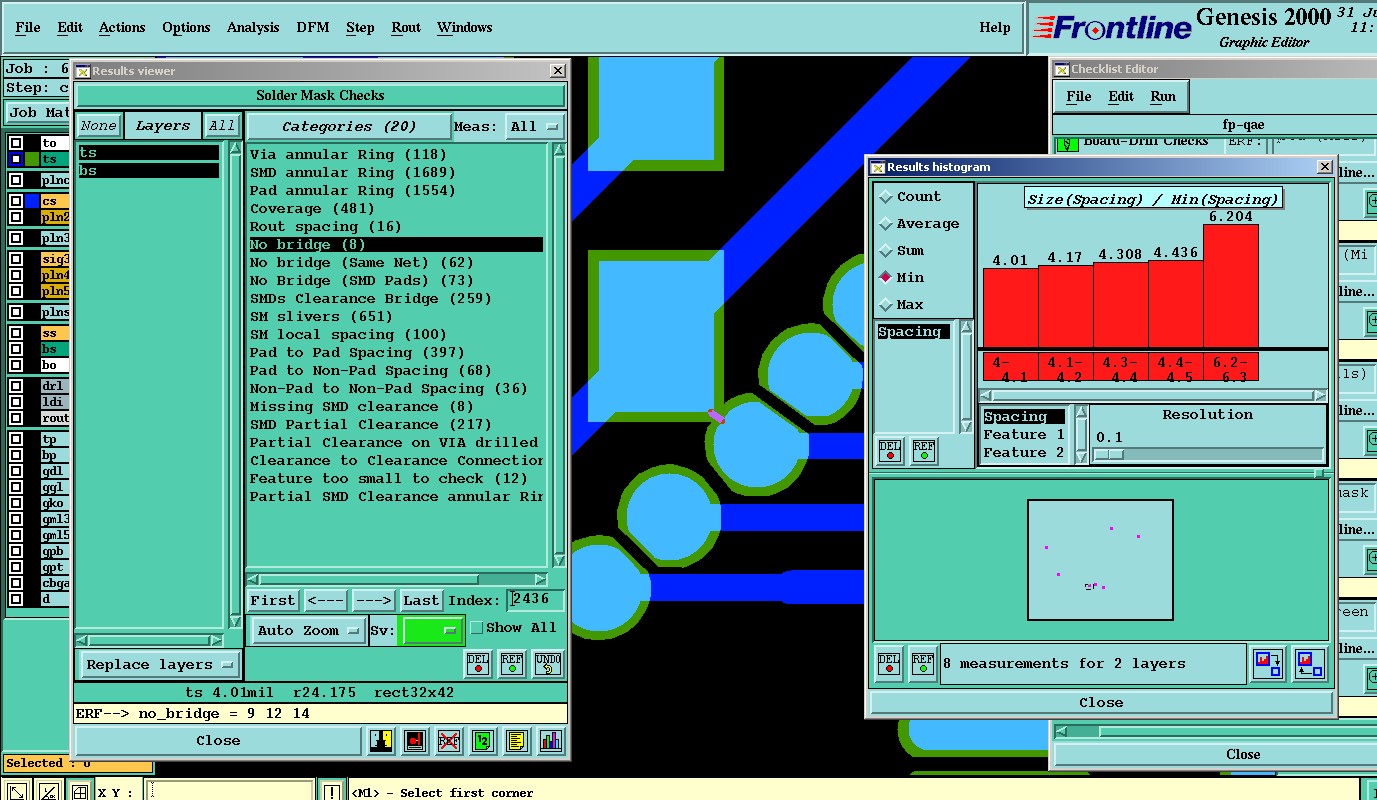
Task: Click the 6.2-6.3 histogram bin label
Action: point(1230,366)
